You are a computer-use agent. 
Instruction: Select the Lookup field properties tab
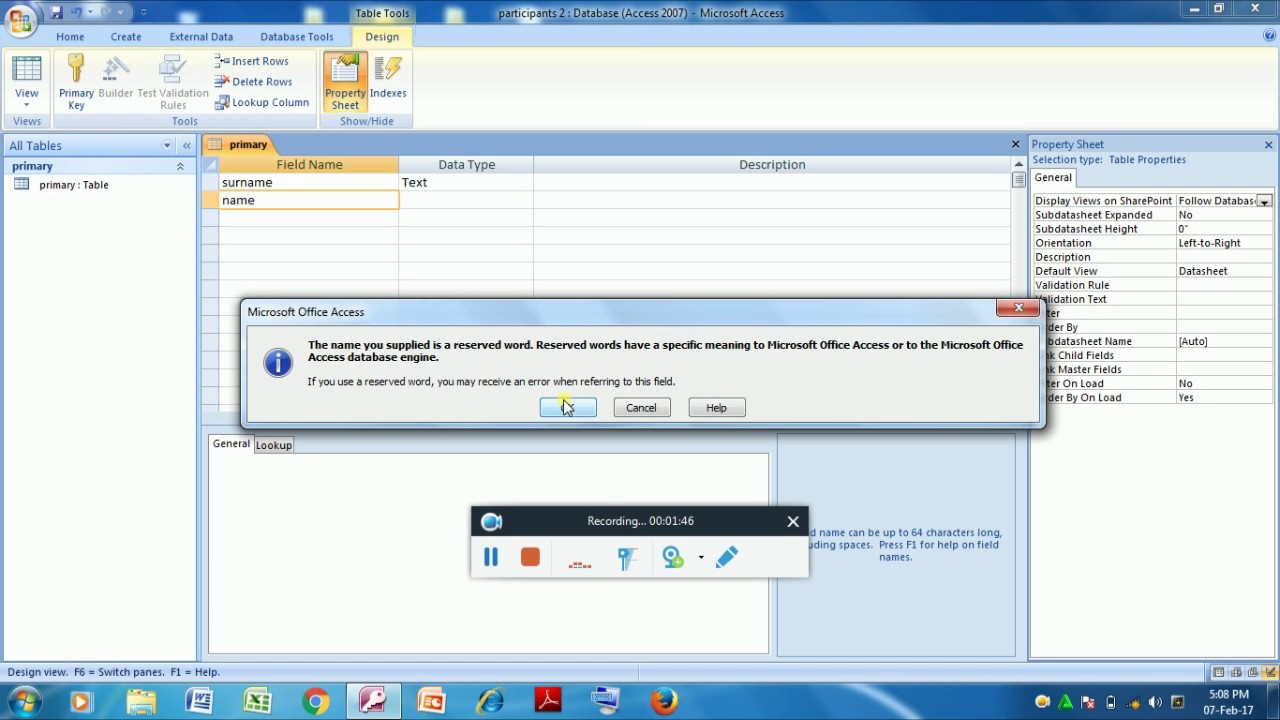coord(273,445)
